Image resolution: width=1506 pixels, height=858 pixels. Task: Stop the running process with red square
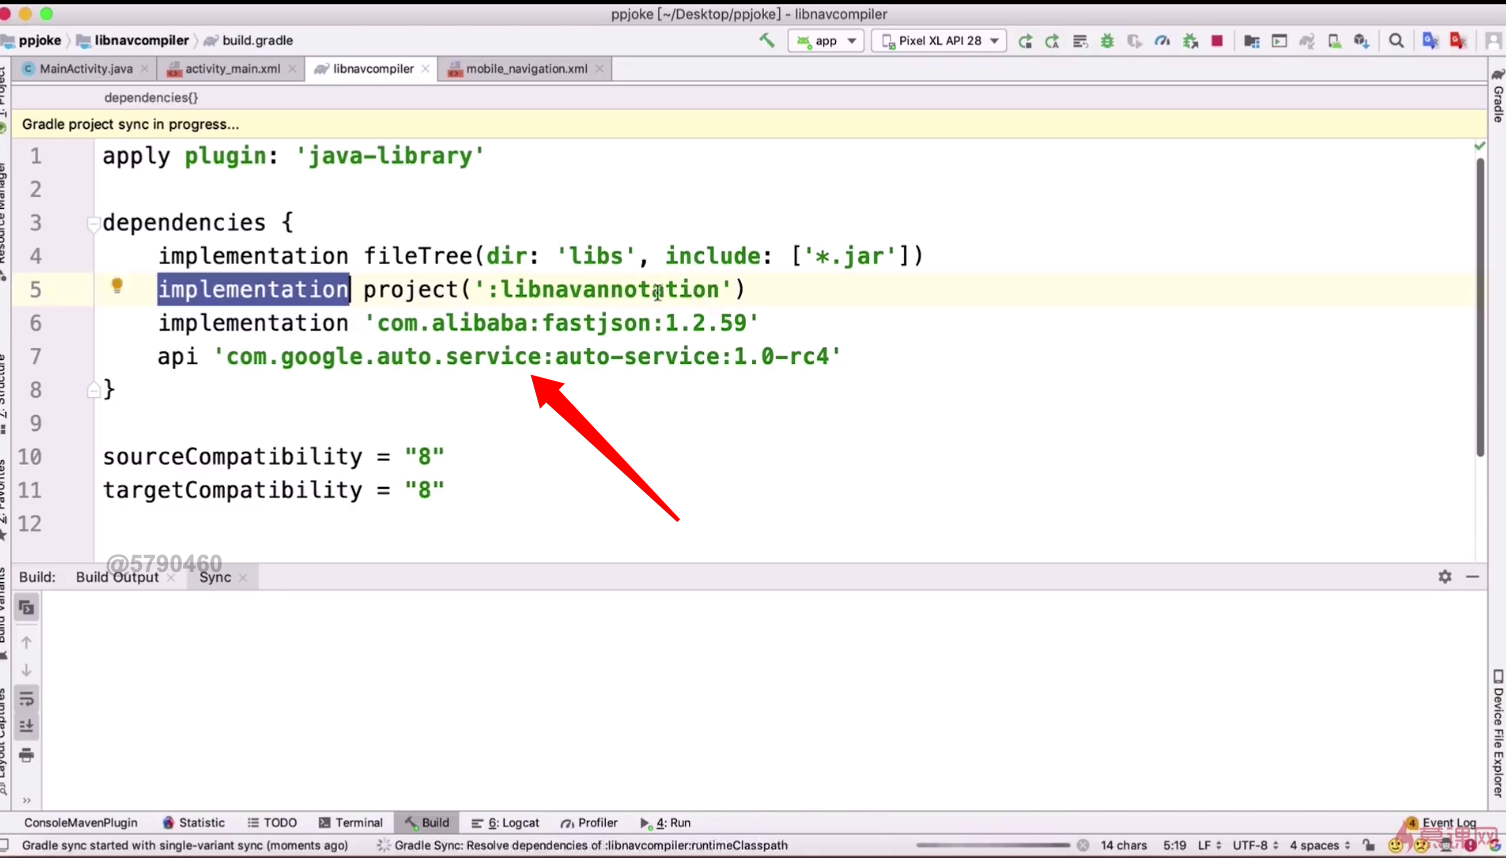pyautogui.click(x=1217, y=41)
